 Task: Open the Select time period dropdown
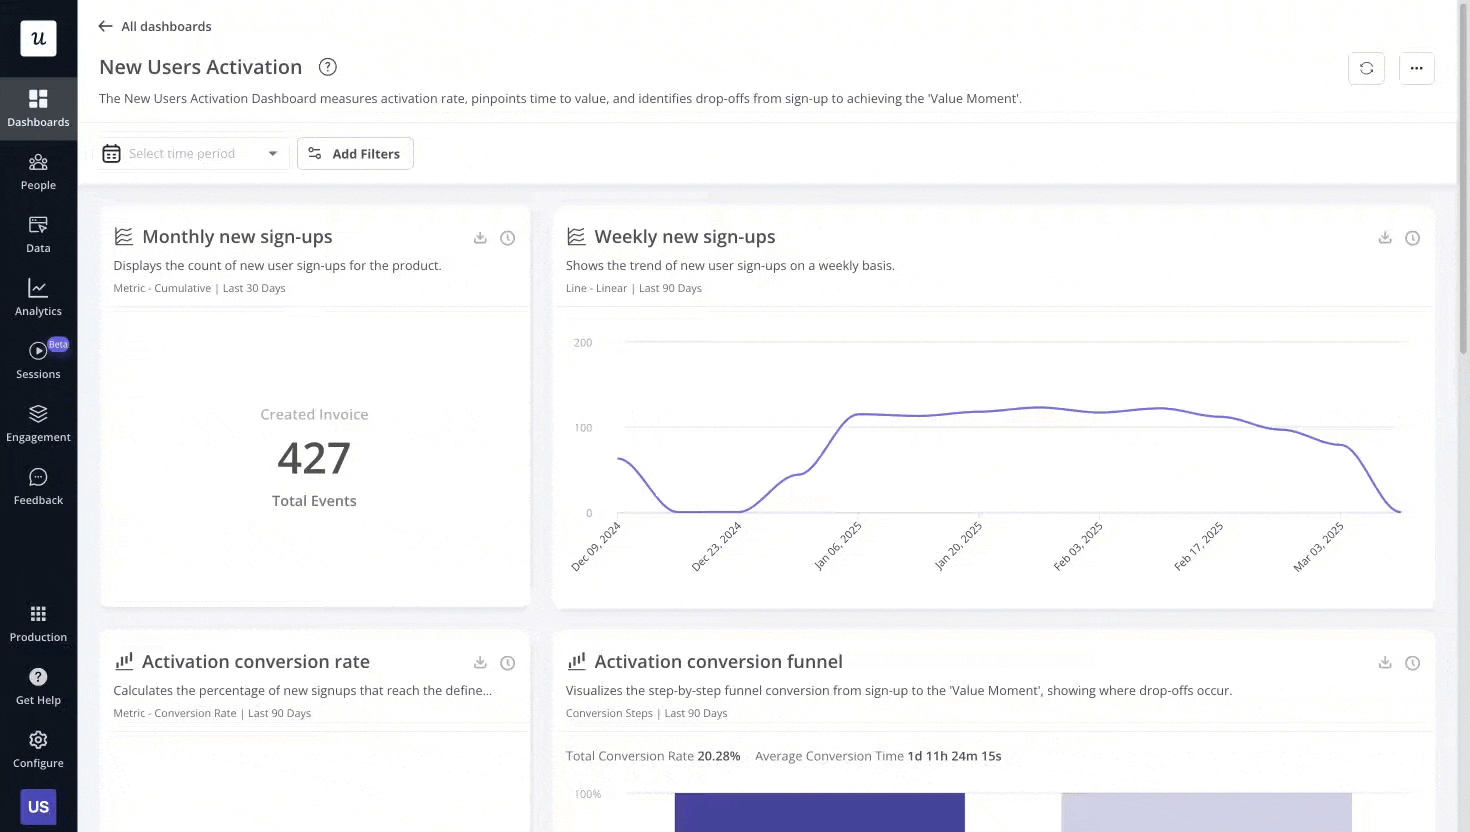click(192, 153)
